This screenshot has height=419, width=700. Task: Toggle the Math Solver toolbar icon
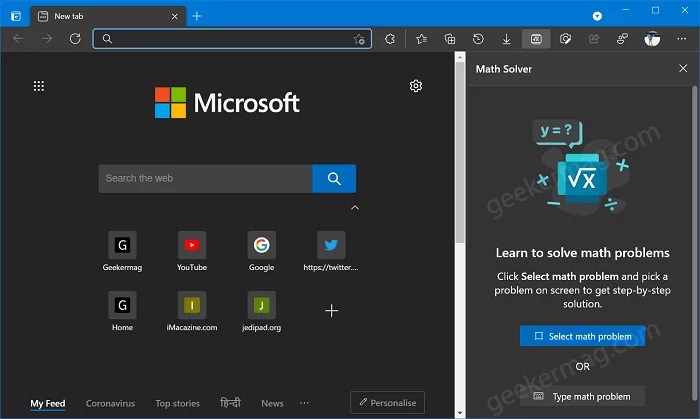[x=536, y=39]
